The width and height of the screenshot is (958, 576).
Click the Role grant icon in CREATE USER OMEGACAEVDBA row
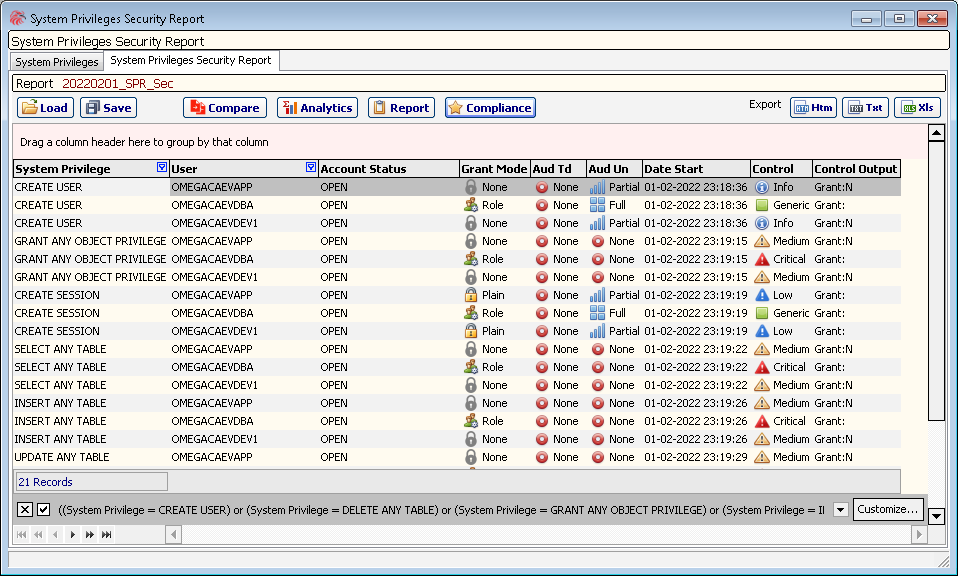coord(470,205)
